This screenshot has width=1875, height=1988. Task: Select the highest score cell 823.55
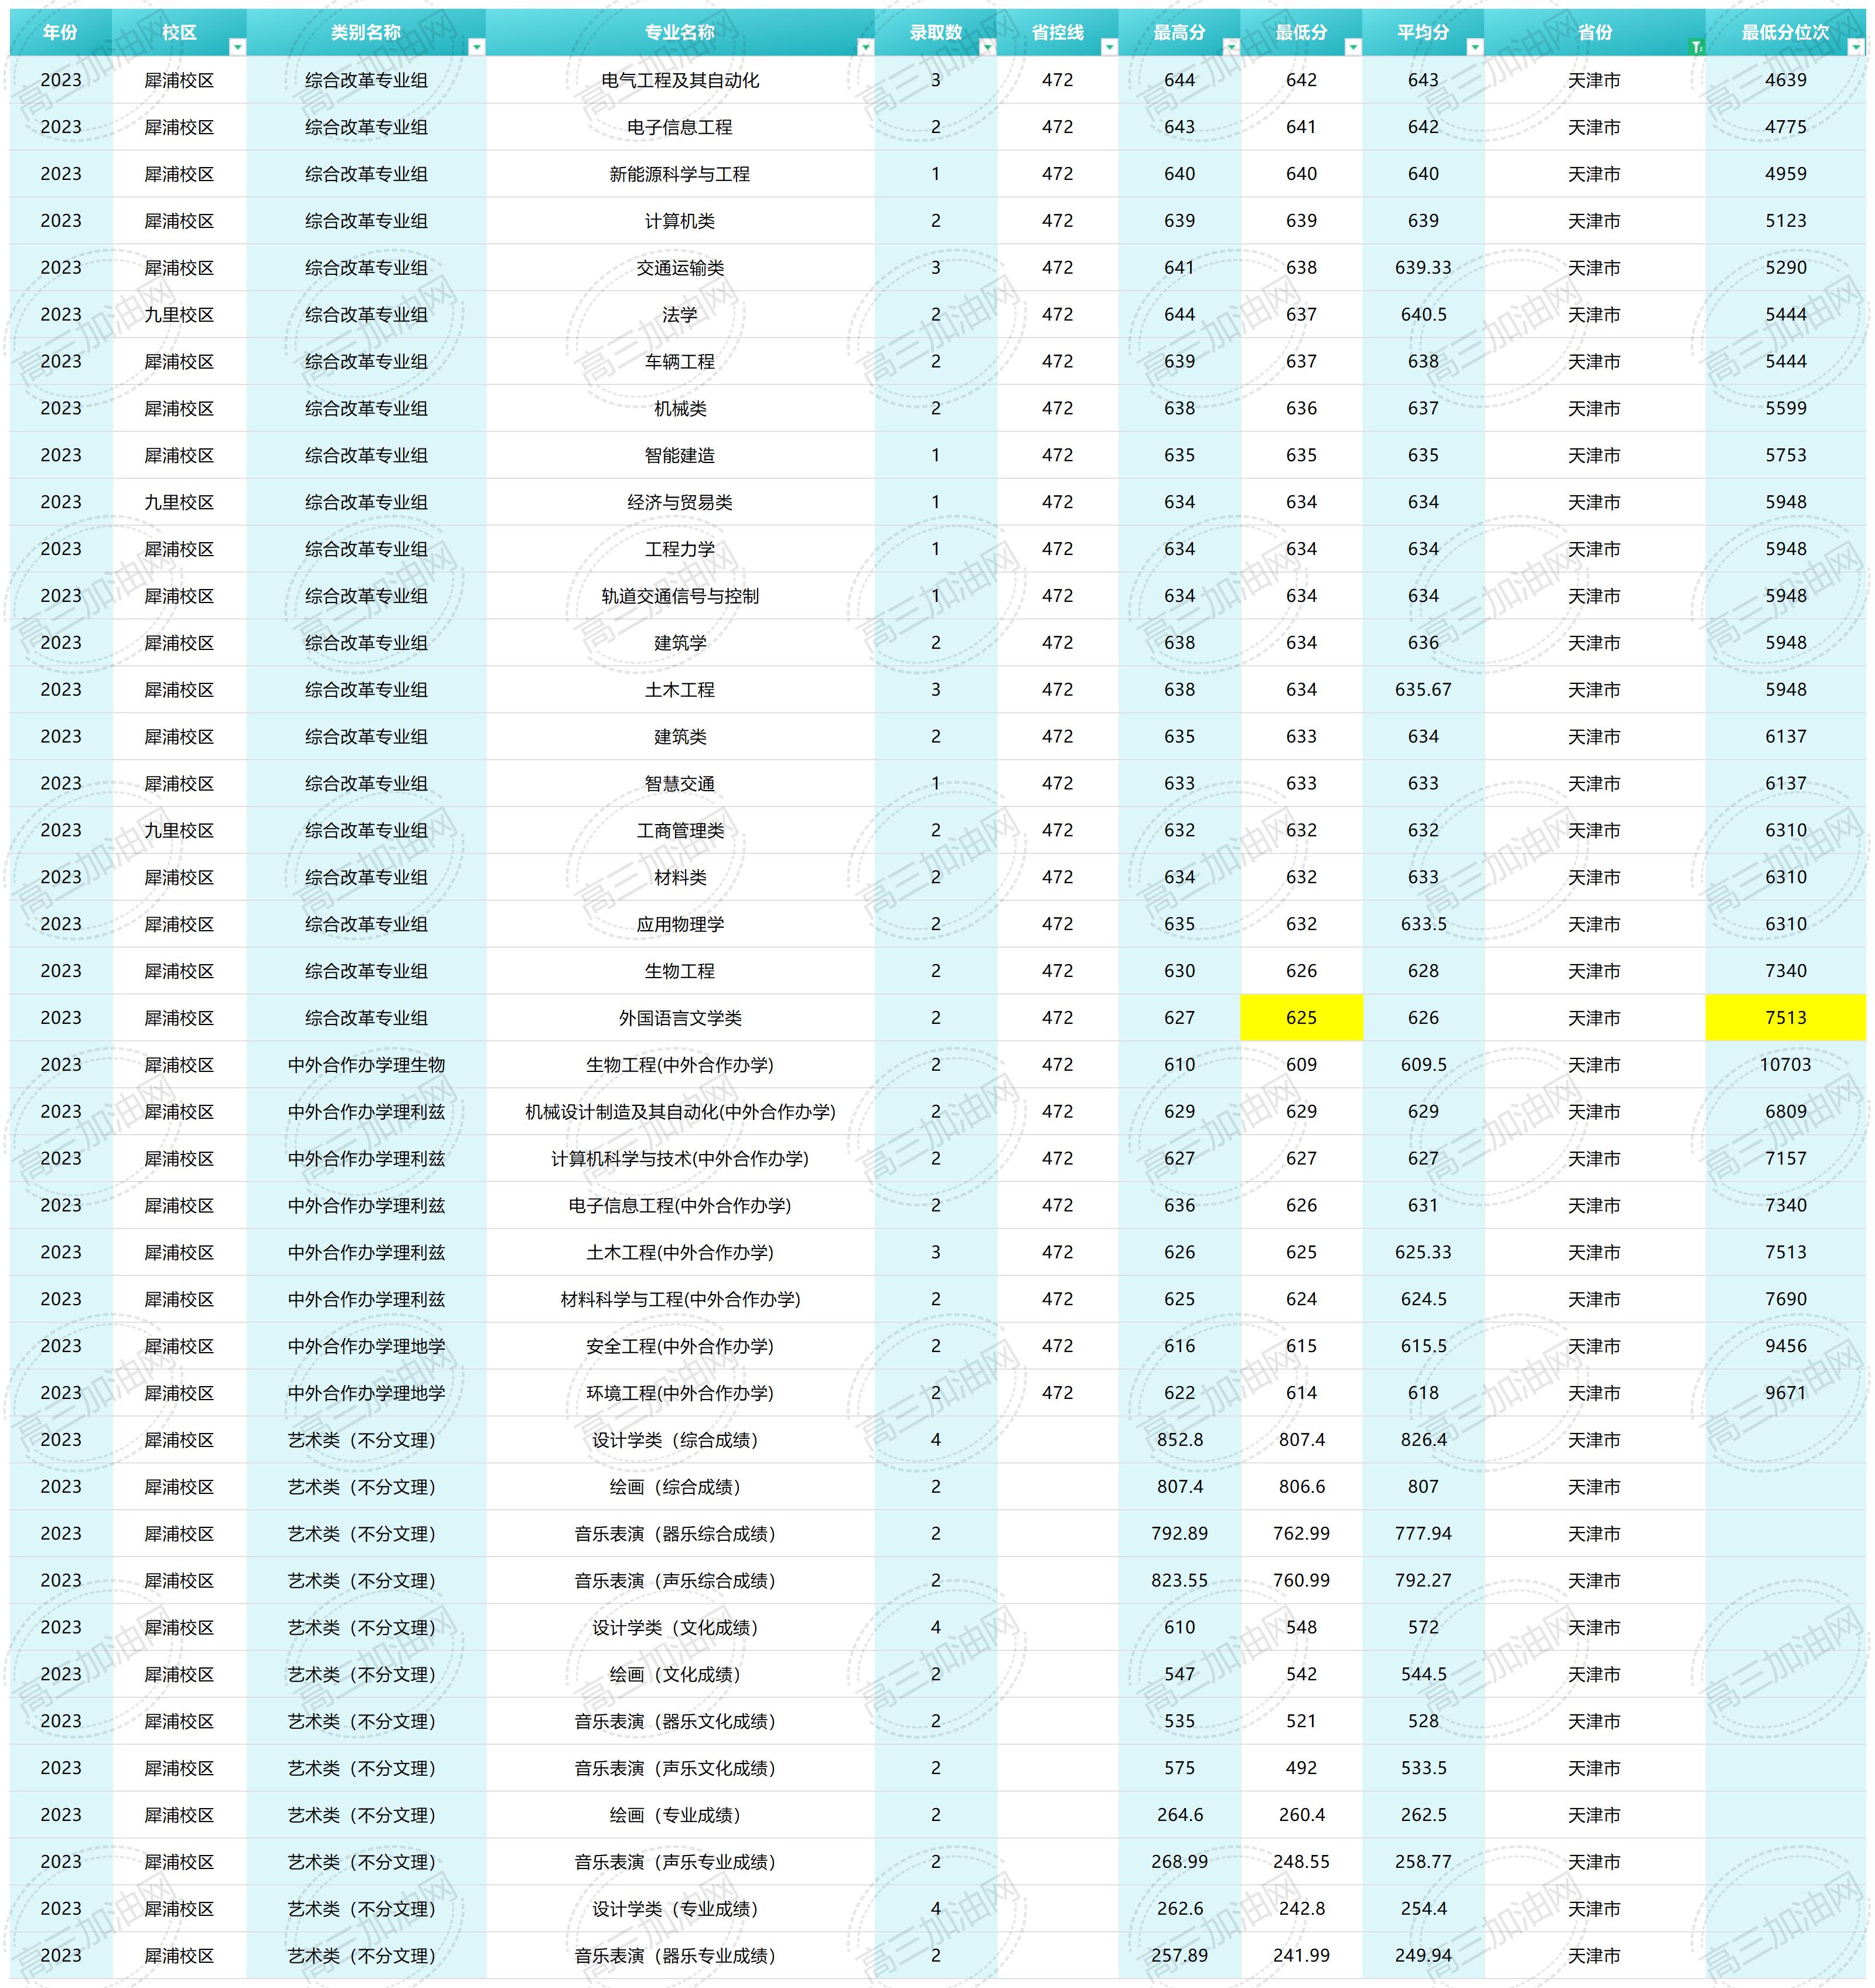pos(1180,1581)
